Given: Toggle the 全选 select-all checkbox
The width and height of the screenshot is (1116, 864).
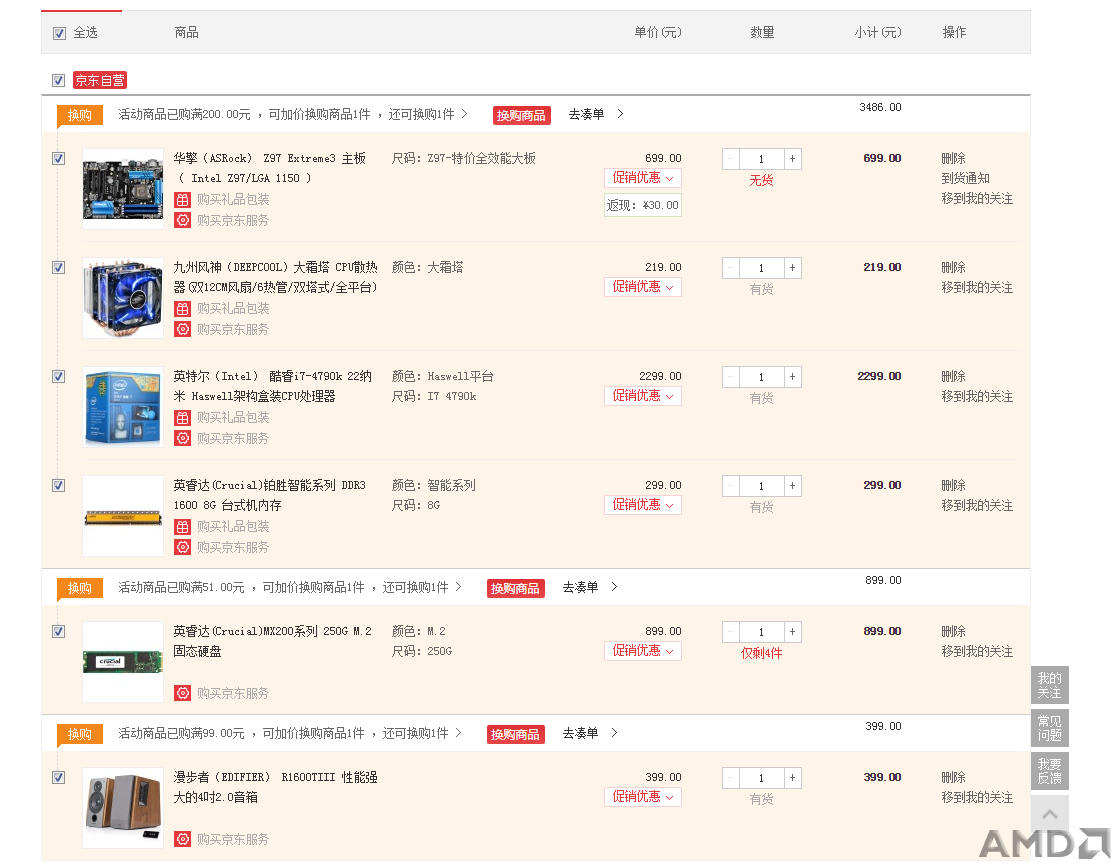Looking at the screenshot, I should tap(59, 33).
